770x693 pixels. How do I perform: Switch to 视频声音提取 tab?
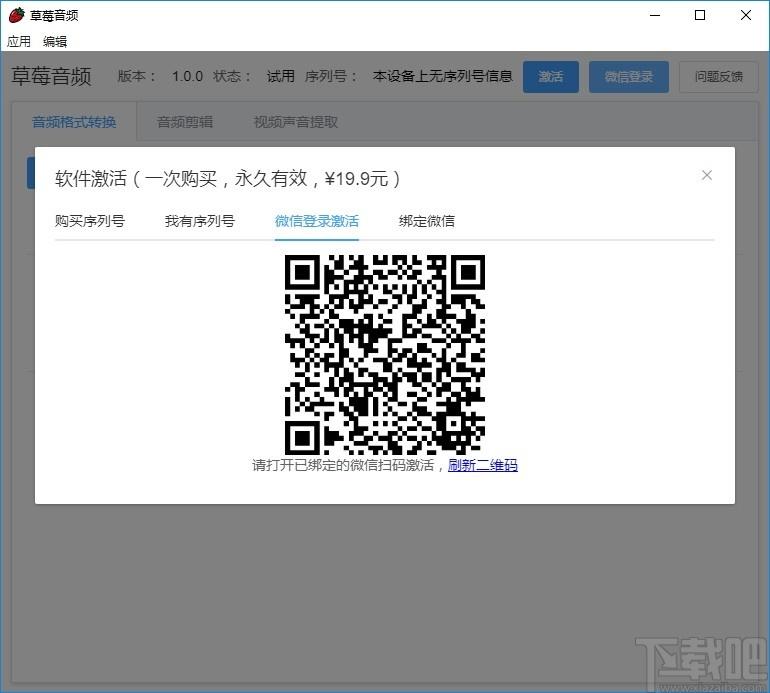296,122
